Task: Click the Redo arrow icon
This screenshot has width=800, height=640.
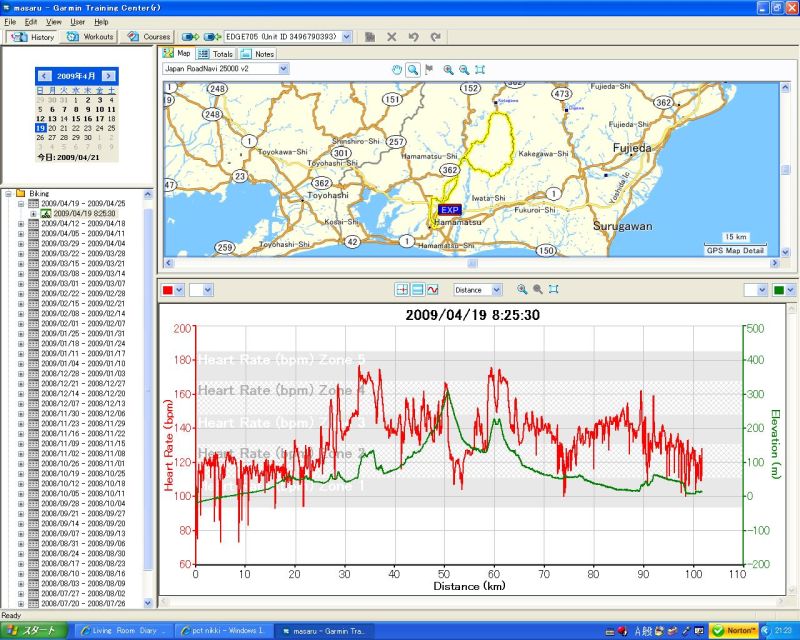Action: [435, 37]
